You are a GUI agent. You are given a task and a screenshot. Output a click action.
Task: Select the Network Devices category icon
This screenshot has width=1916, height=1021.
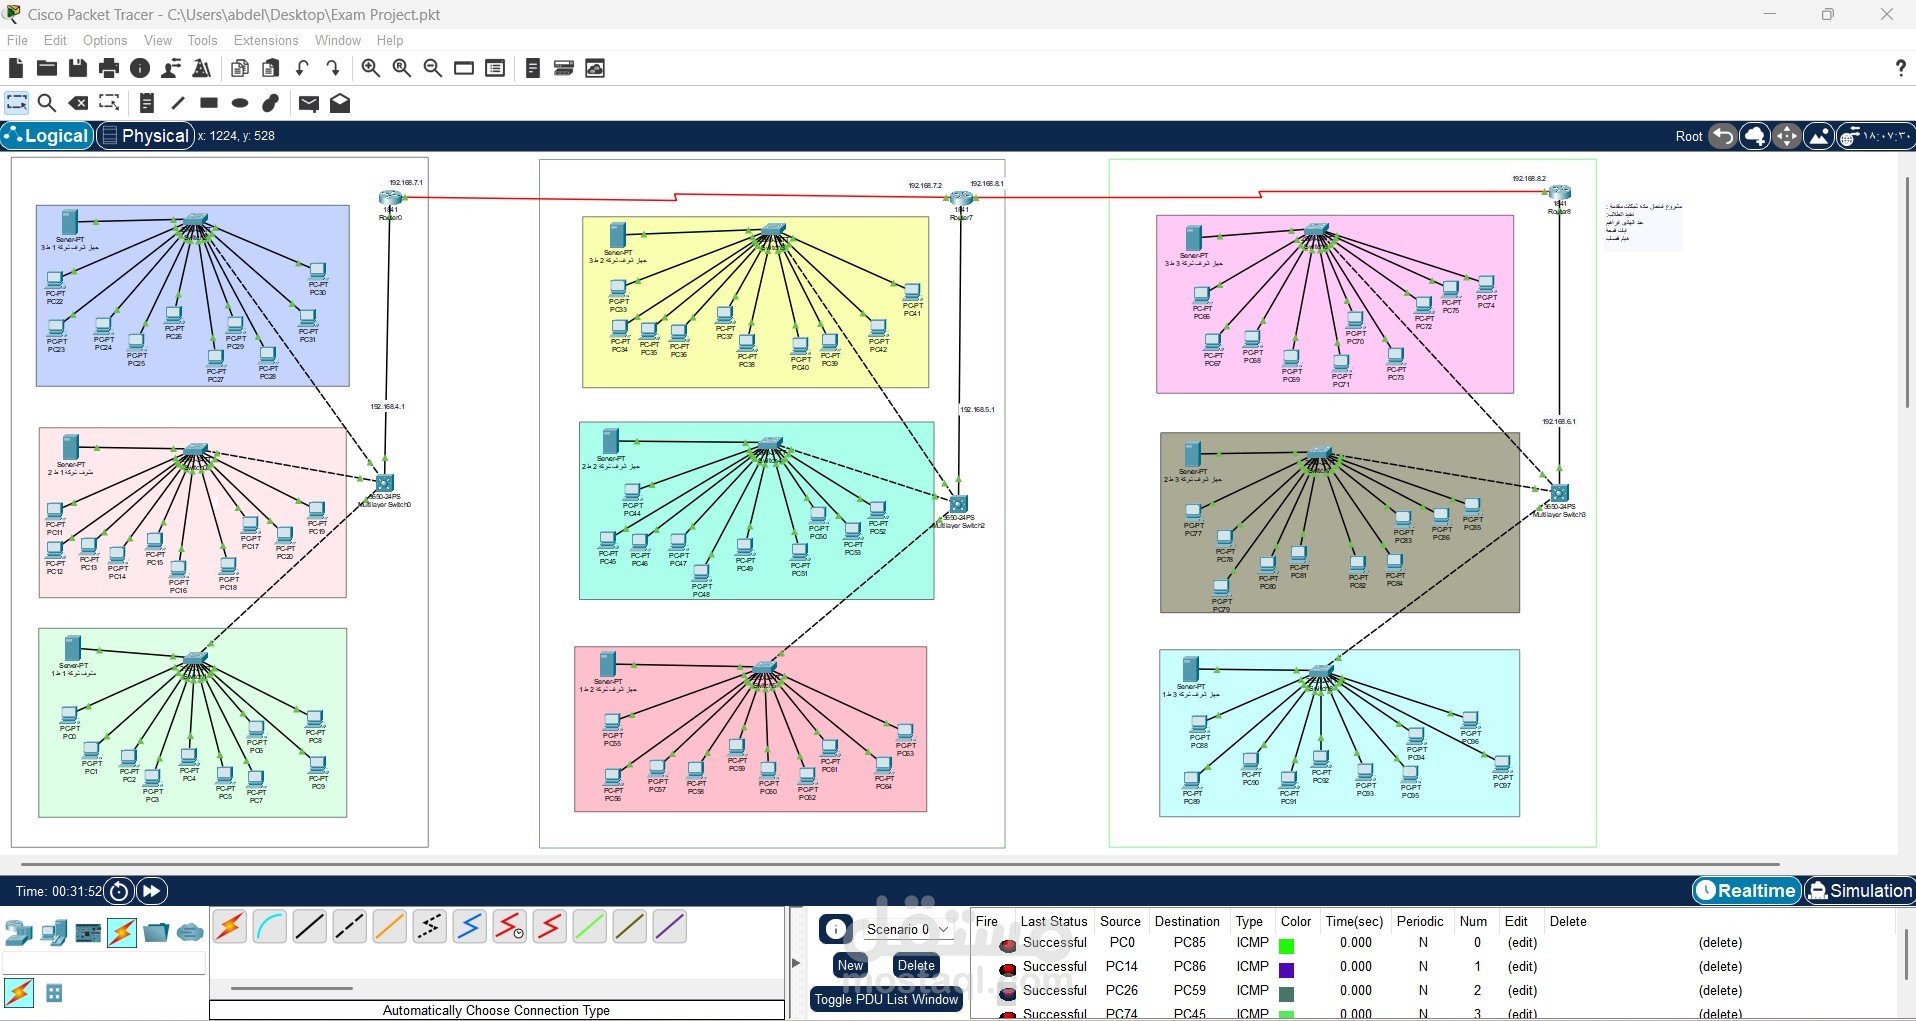point(18,933)
